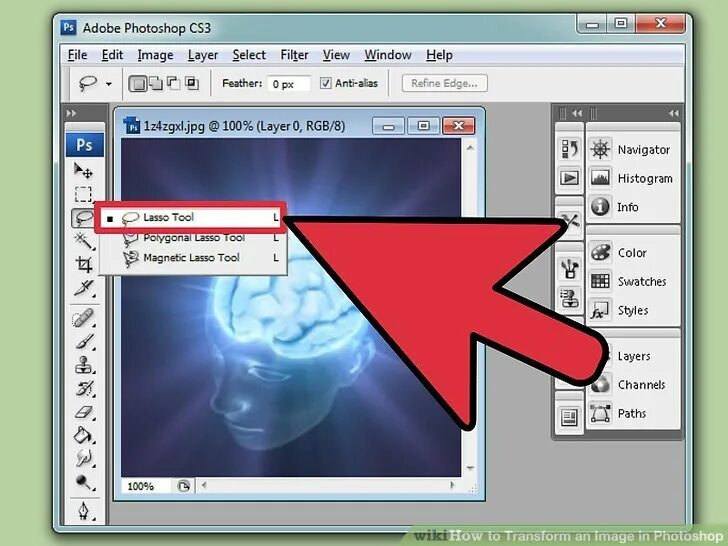Open the Actions panel play icon
Screen dimensions: 728x546
pos(570,178)
